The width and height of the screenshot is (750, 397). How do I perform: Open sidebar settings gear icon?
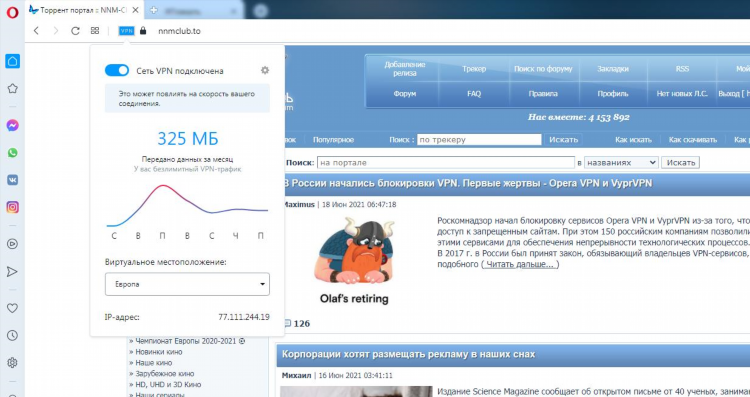click(x=12, y=363)
